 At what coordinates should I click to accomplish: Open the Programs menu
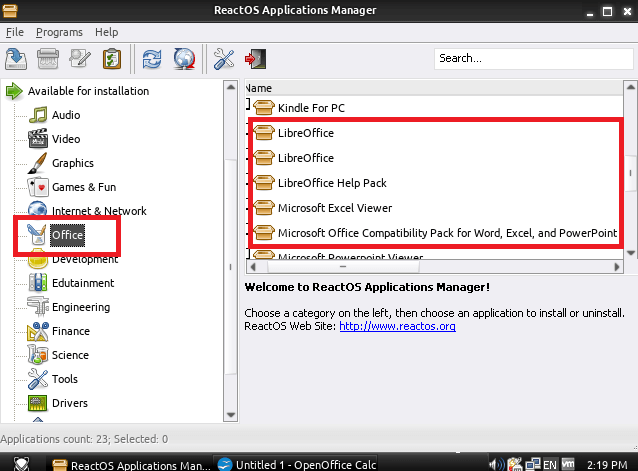[x=59, y=32]
